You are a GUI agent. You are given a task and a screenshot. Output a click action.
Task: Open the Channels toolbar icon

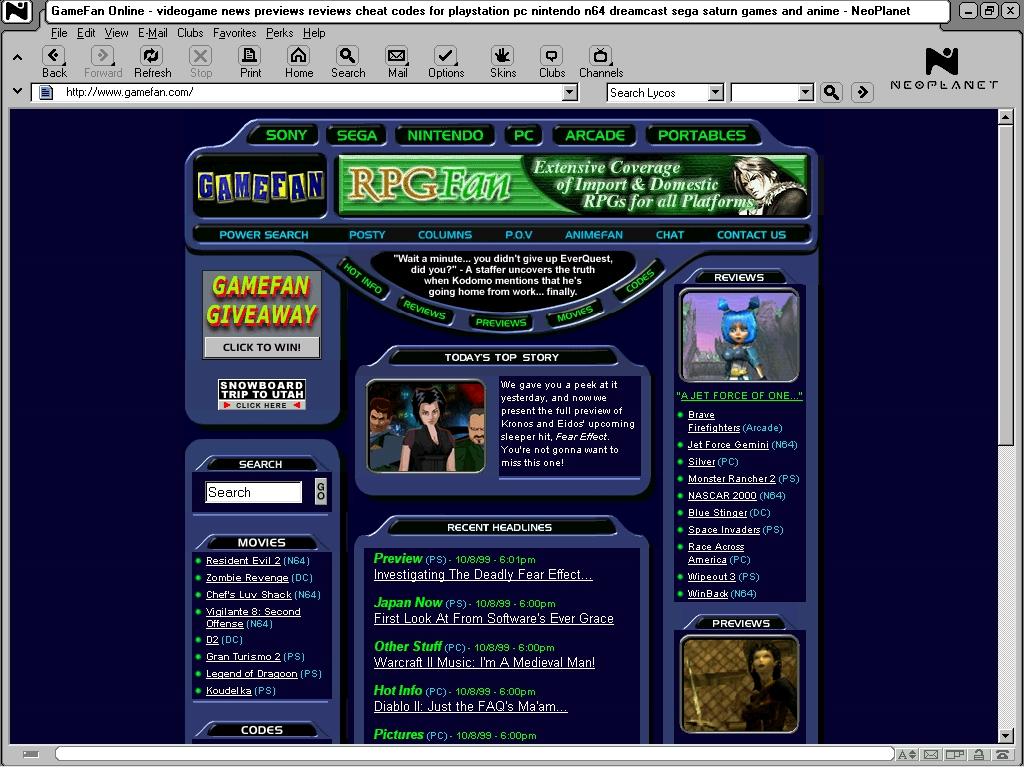pyautogui.click(x=601, y=56)
